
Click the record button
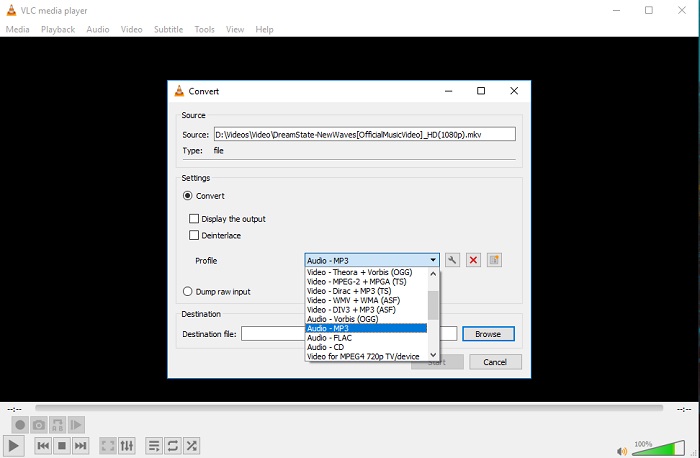[x=20, y=425]
